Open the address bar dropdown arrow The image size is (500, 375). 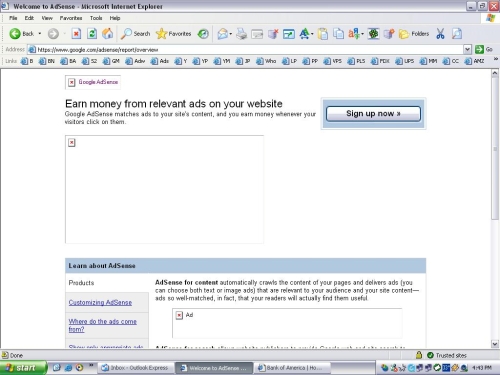(467, 50)
